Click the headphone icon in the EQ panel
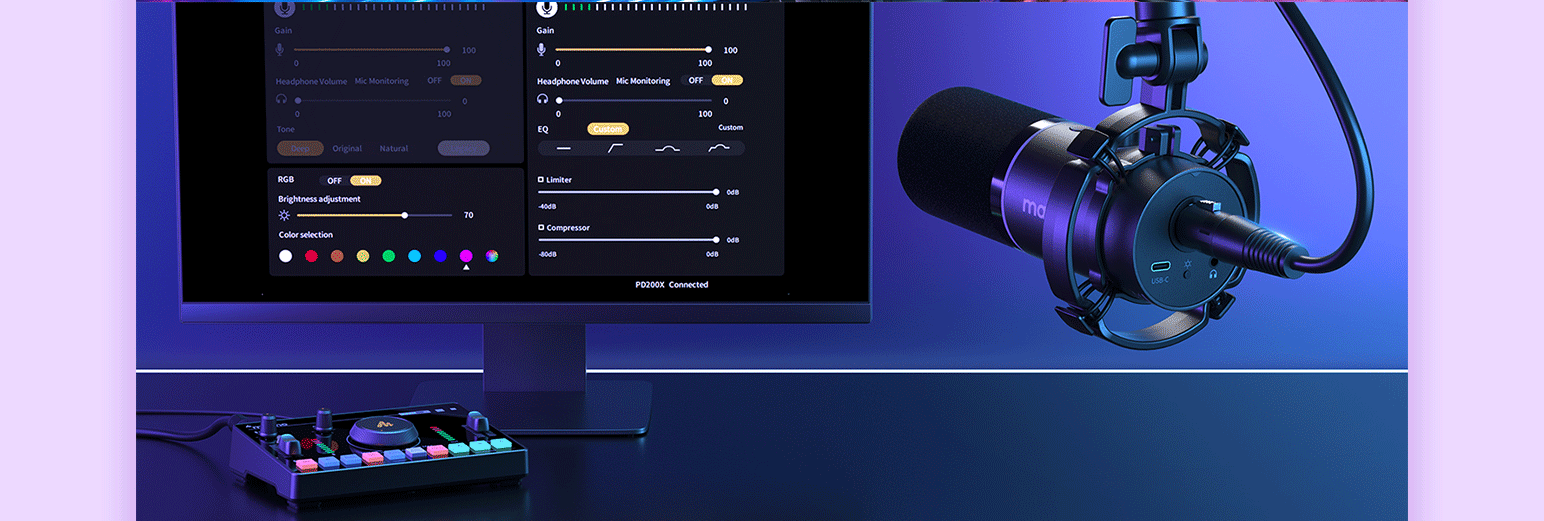1544x521 pixels. [542, 100]
